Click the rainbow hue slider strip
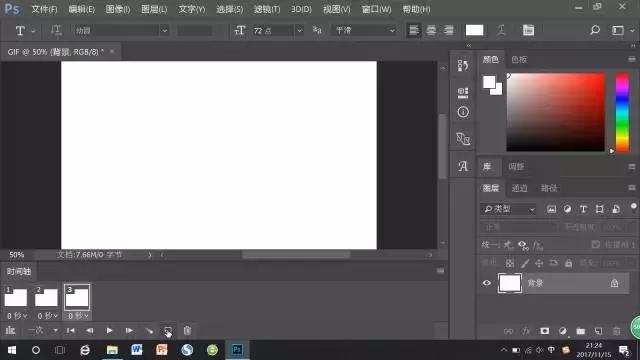Image resolution: width=640 pixels, height=360 pixels. point(622,113)
